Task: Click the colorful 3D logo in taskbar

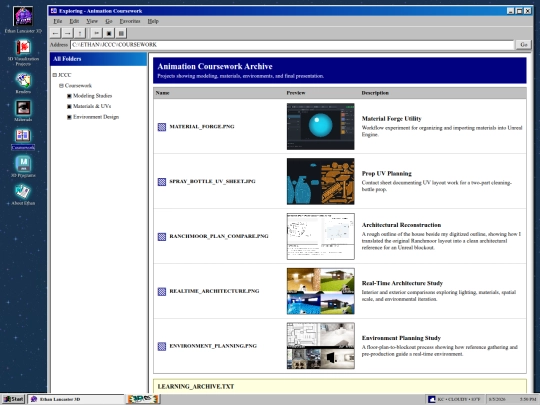Action: coord(143,399)
